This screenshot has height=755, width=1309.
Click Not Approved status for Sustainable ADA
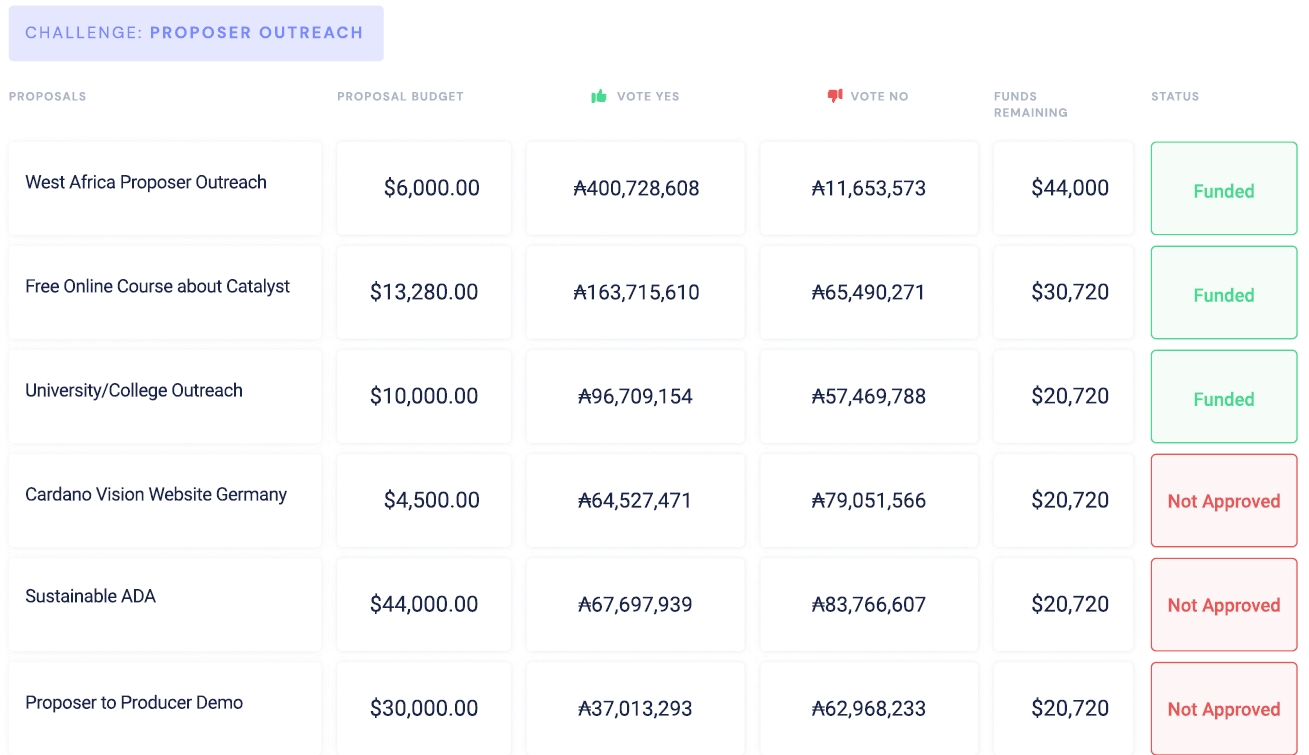point(1223,605)
